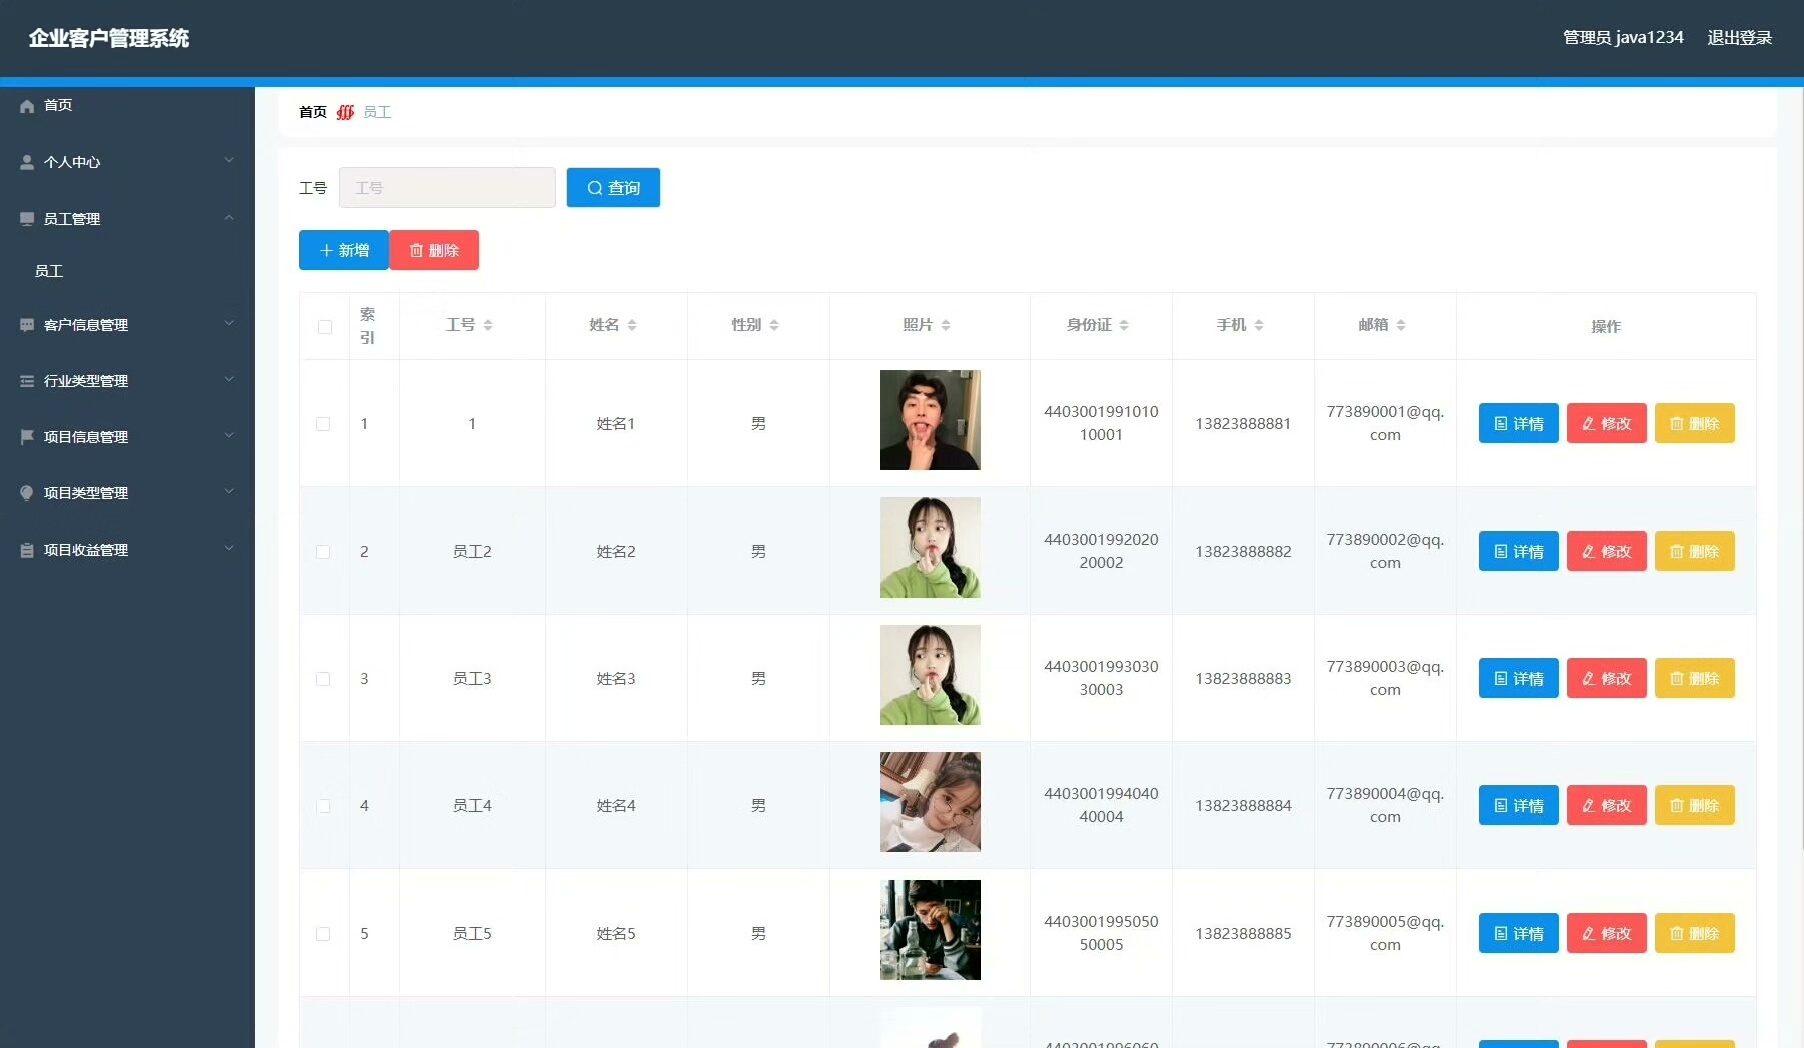Screen dimensions: 1804x1048
Task: Collapse 员工管理 menu chevron
Action: [x=229, y=217]
